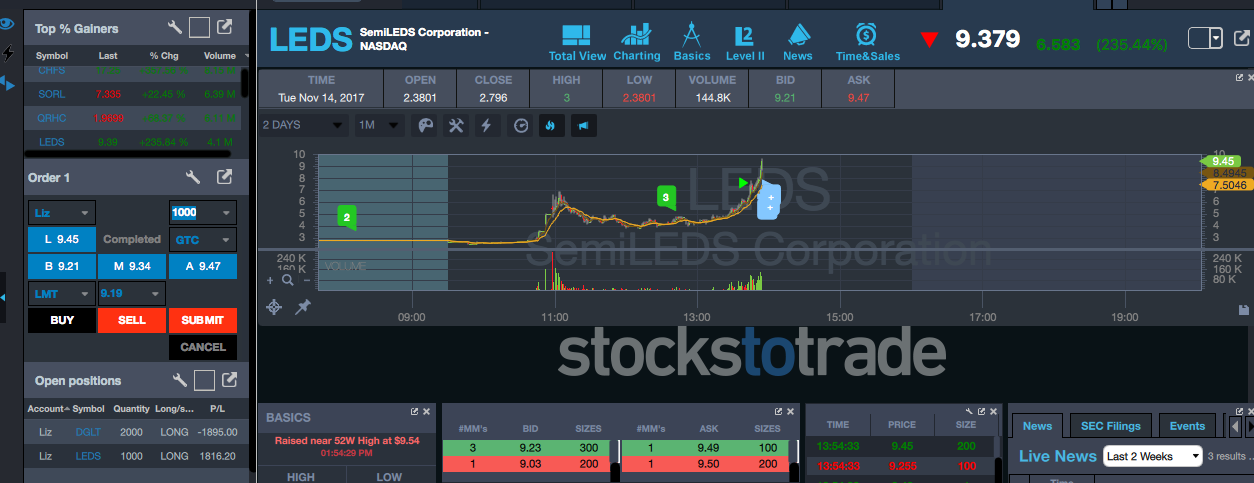Switch to the Events tab
This screenshot has width=1254, height=483.
[x=1187, y=426]
